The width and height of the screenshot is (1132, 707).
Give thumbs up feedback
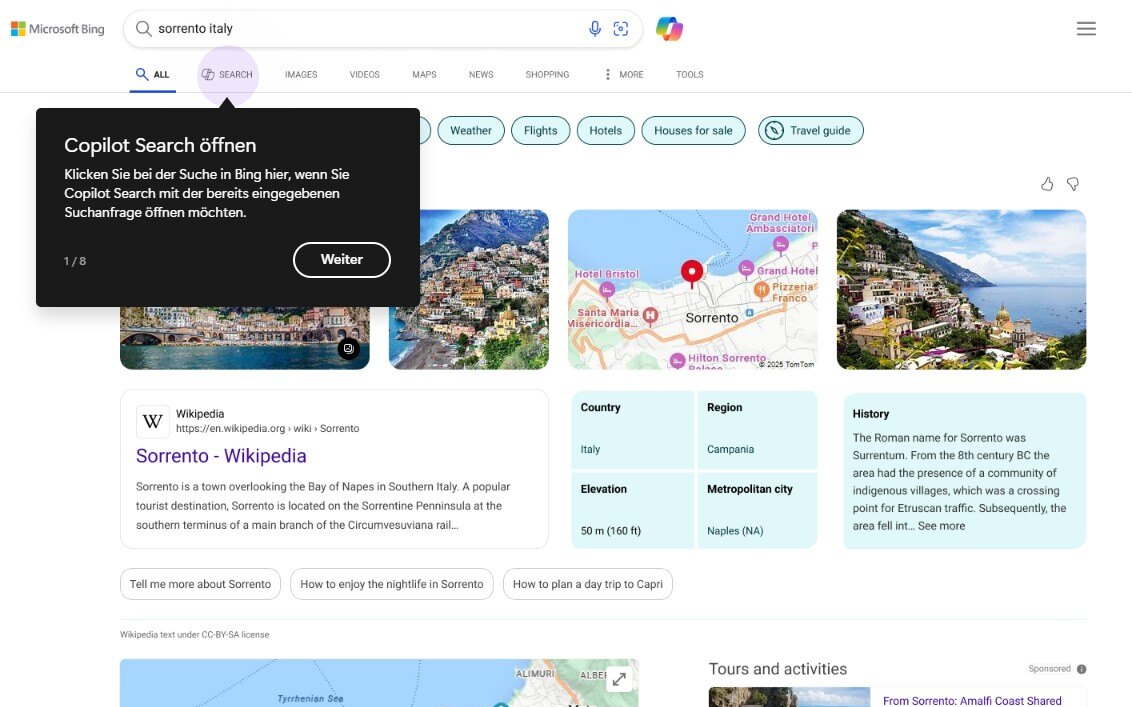pyautogui.click(x=1047, y=184)
